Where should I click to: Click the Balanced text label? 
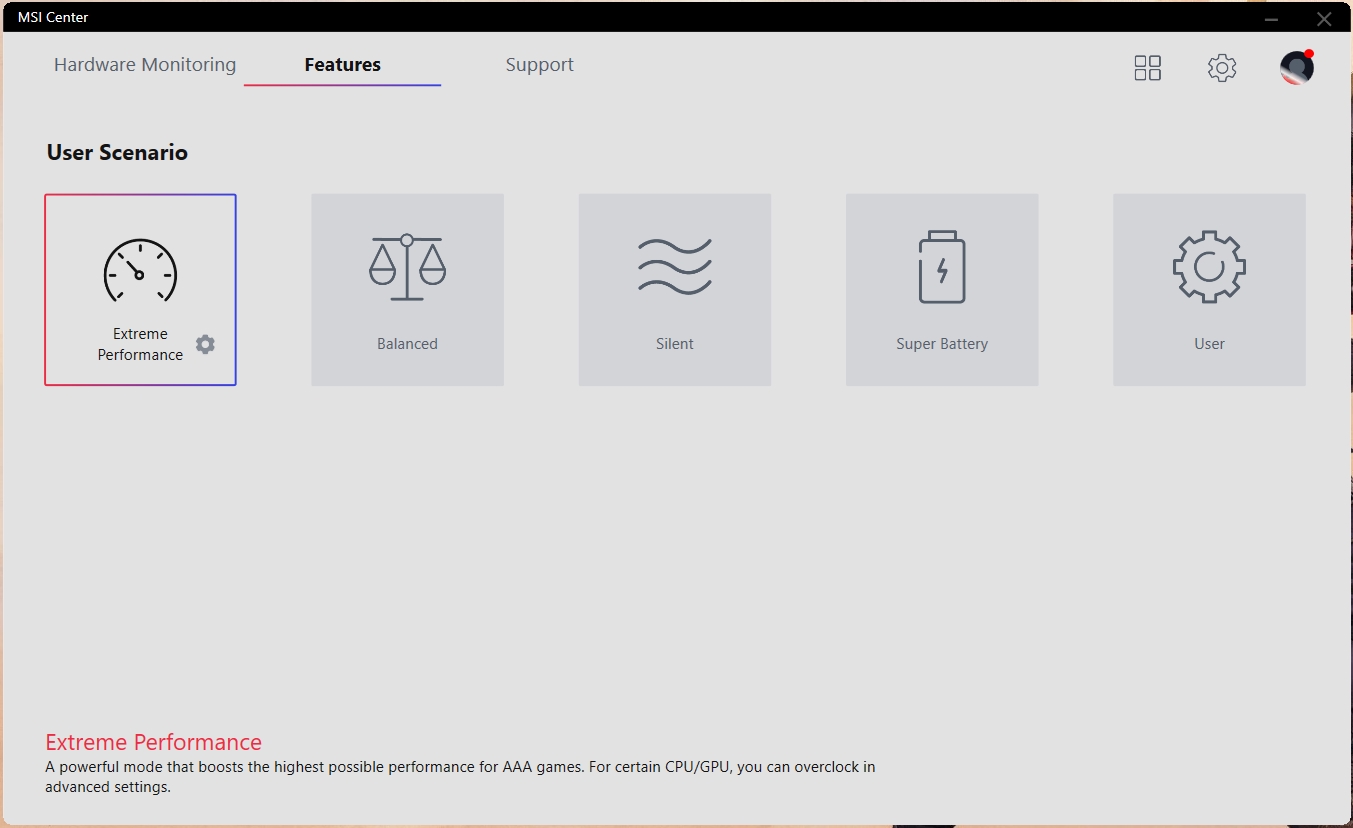[x=407, y=344]
